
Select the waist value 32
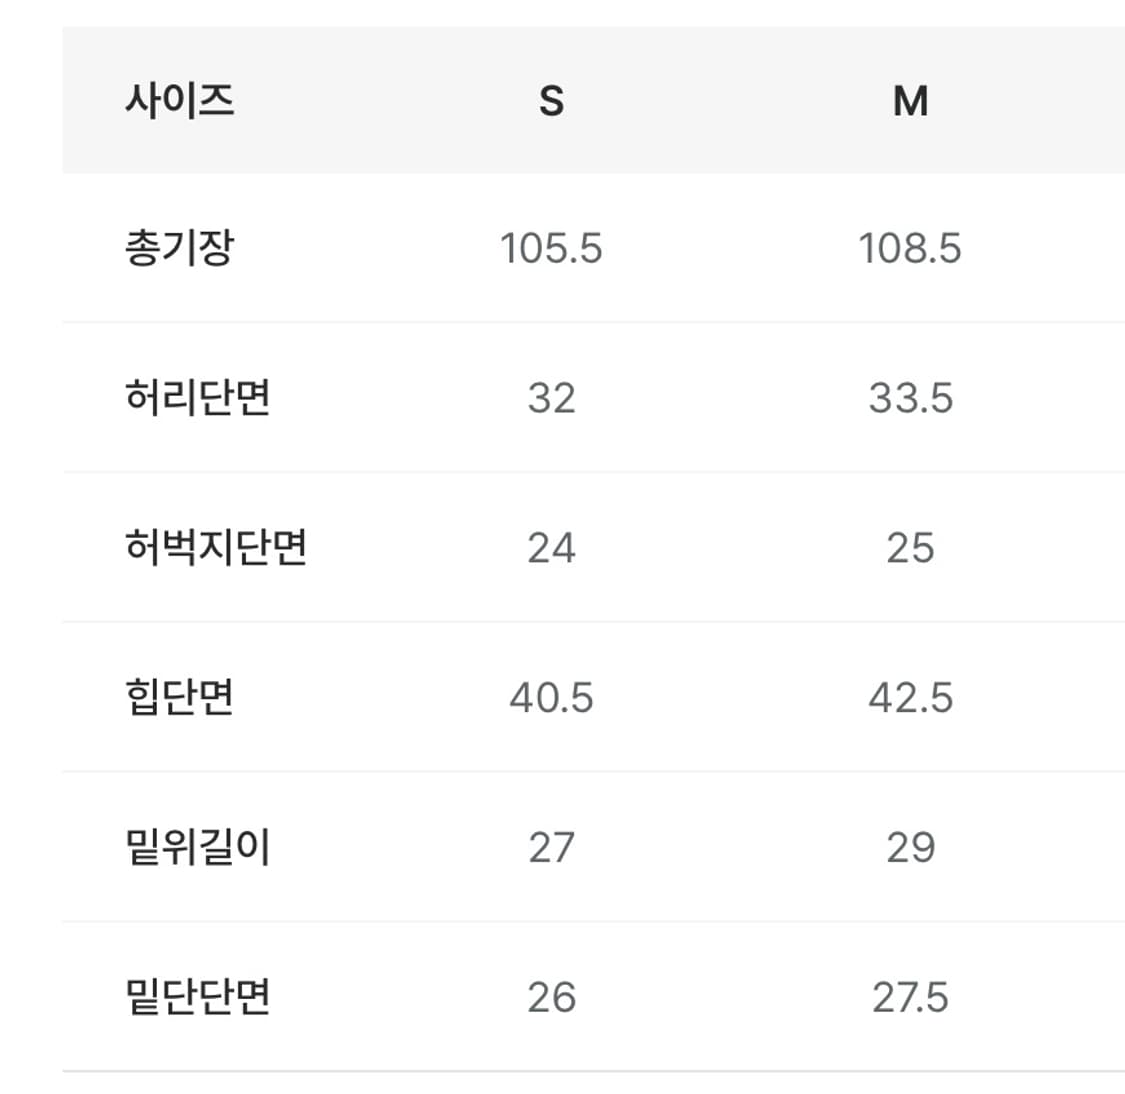pos(551,398)
